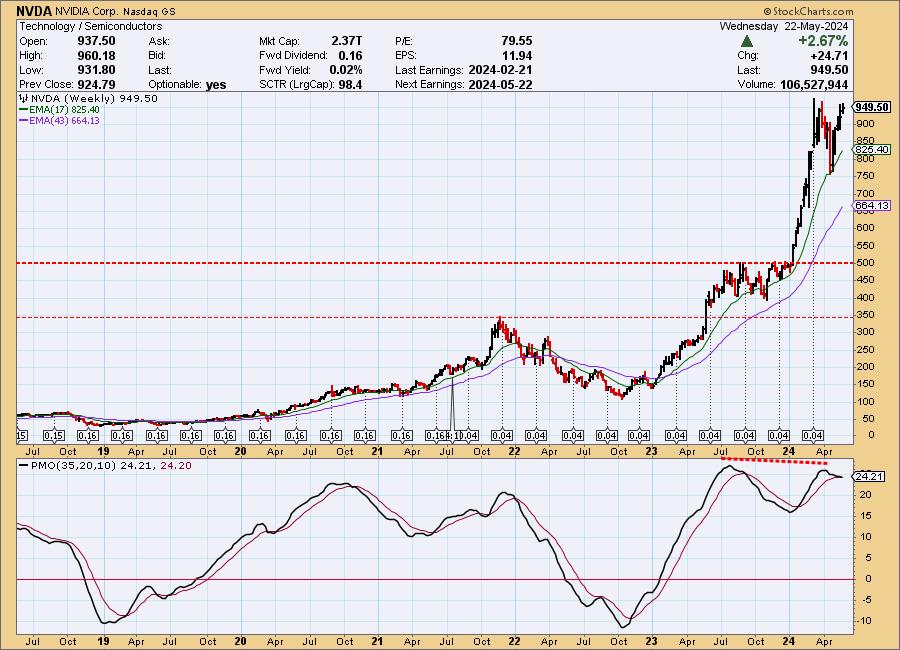Viewport: 900px width, 650px height.
Task: Select the Open value 937.50
Action: pos(96,41)
